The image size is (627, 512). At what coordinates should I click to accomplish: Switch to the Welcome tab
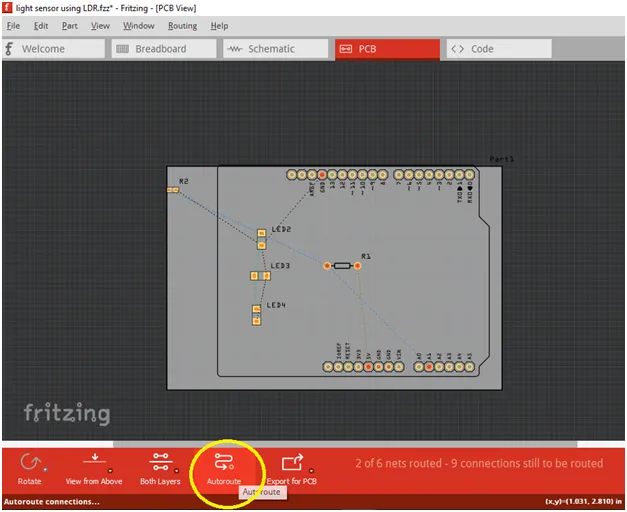(x=53, y=49)
